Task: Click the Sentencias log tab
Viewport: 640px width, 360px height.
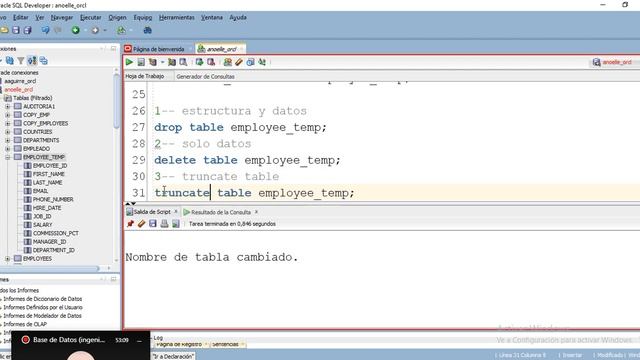Action: tap(225, 344)
